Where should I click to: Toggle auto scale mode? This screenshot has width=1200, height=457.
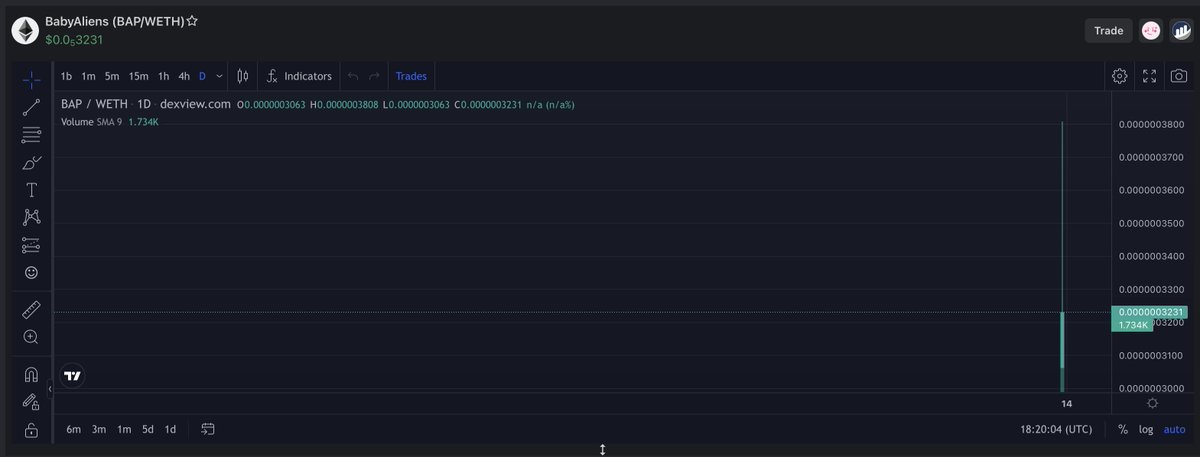tap(1174, 429)
